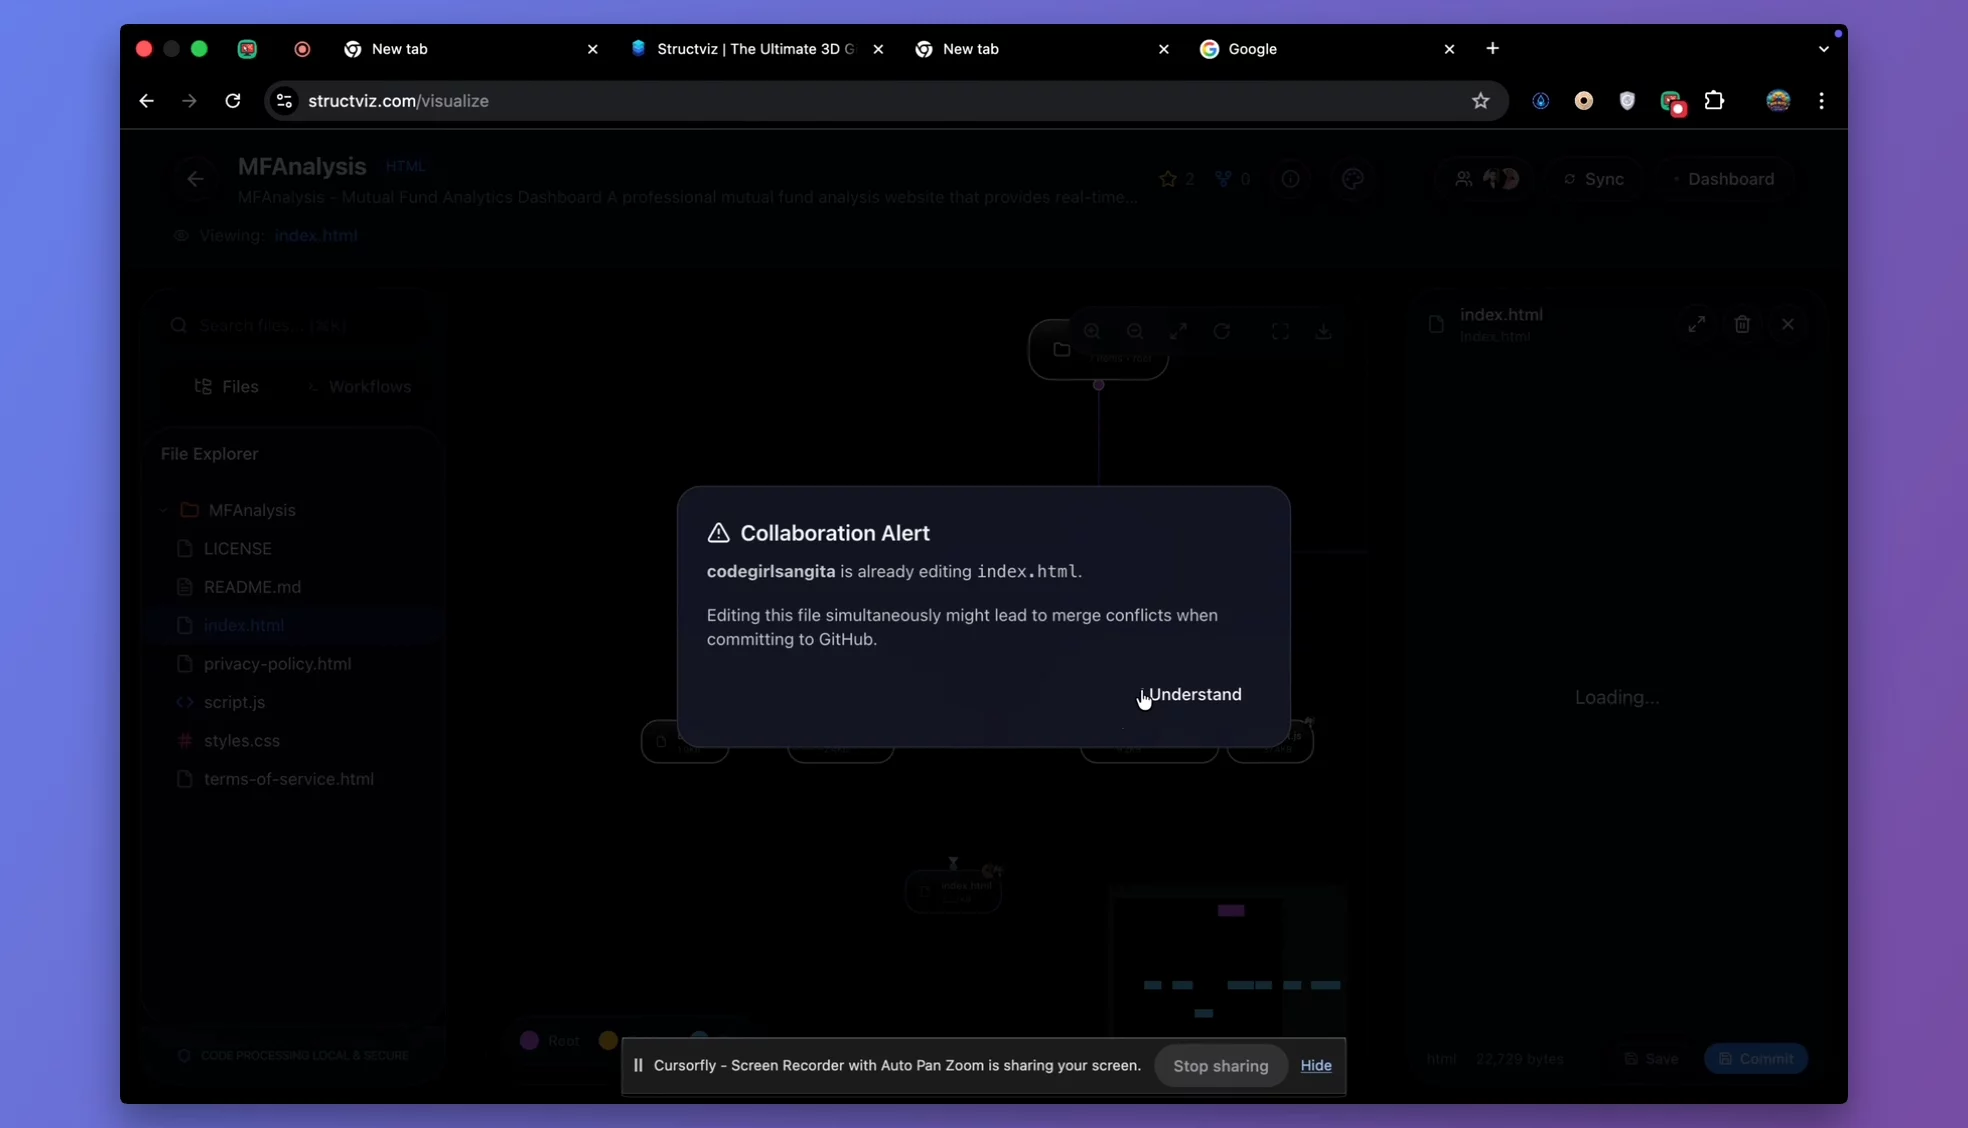The width and height of the screenshot is (1968, 1128).
Task: Open a new browser tab with plus button
Action: click(x=1492, y=49)
